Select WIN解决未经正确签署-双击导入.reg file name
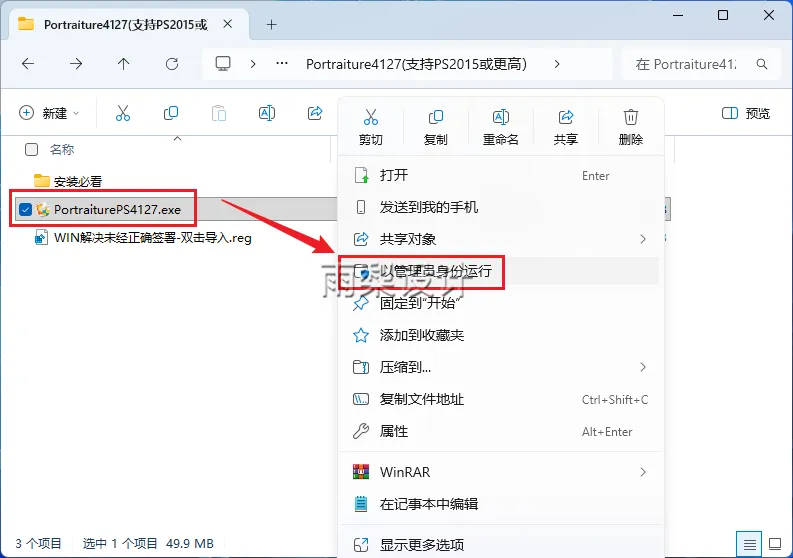The width and height of the screenshot is (793, 558). point(153,237)
